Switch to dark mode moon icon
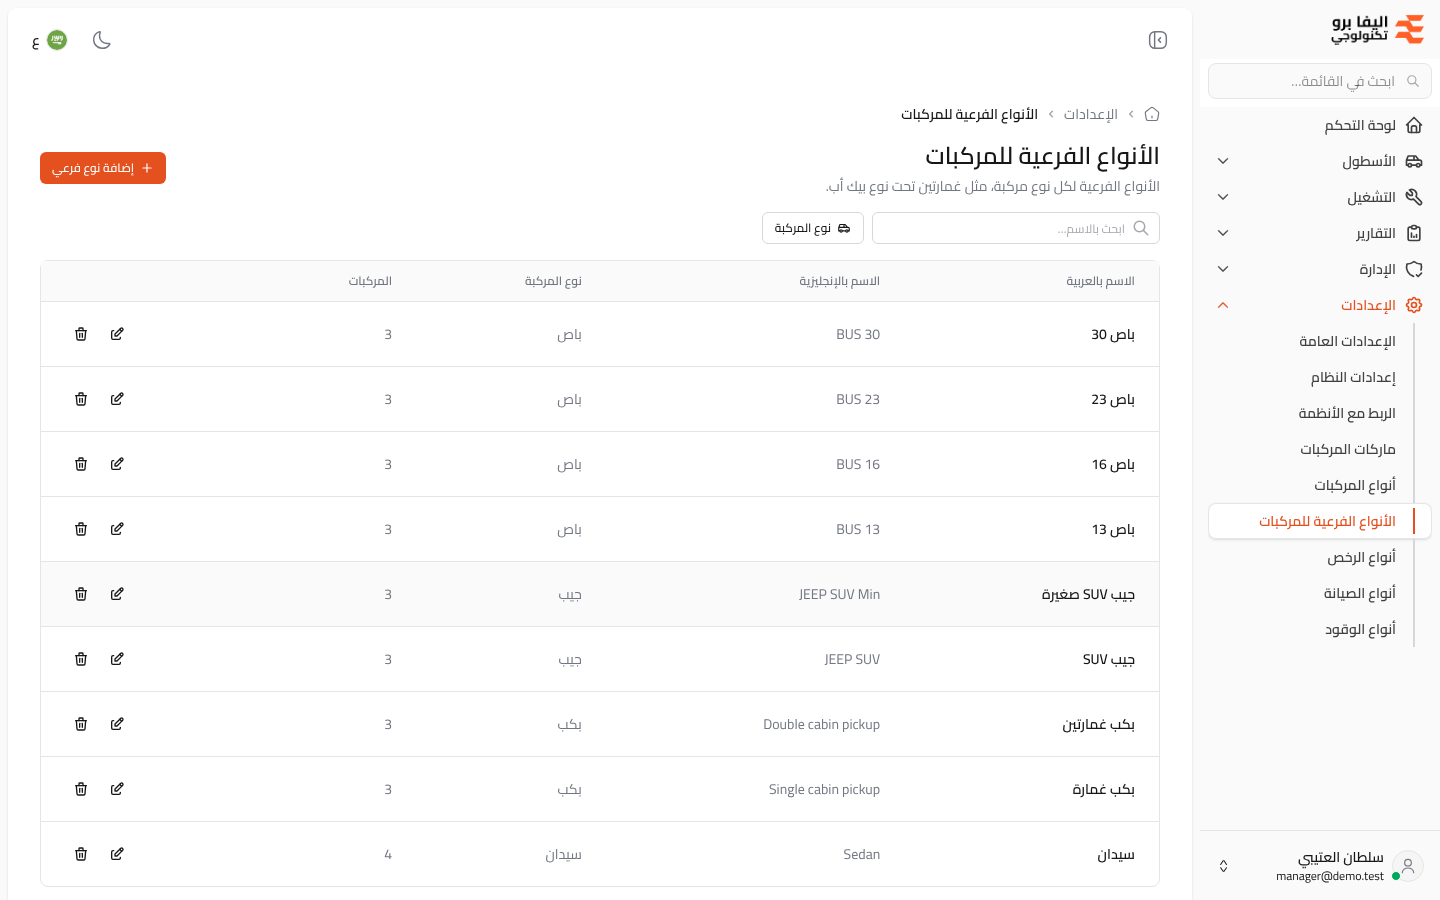This screenshot has width=1440, height=900. coord(102,40)
